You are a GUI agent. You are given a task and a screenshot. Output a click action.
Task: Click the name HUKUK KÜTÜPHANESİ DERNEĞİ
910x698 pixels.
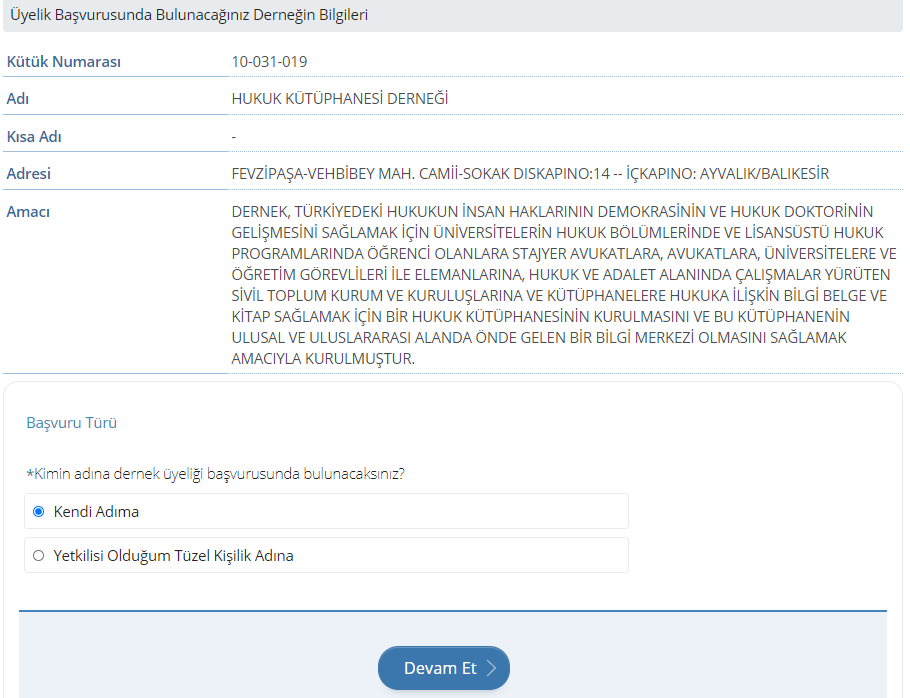pos(340,99)
